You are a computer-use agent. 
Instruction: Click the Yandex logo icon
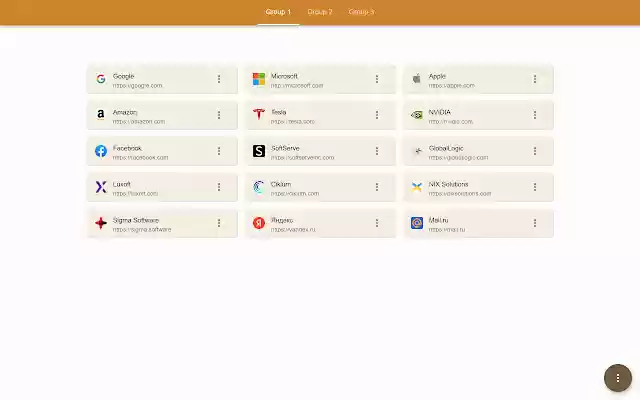tap(259, 223)
